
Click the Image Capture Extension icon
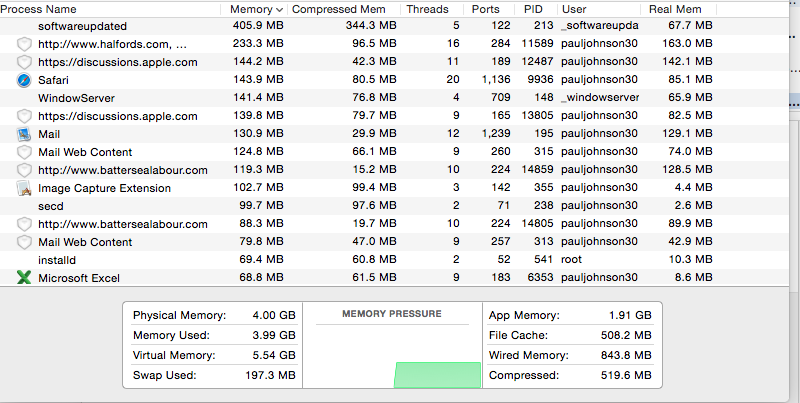(24, 188)
